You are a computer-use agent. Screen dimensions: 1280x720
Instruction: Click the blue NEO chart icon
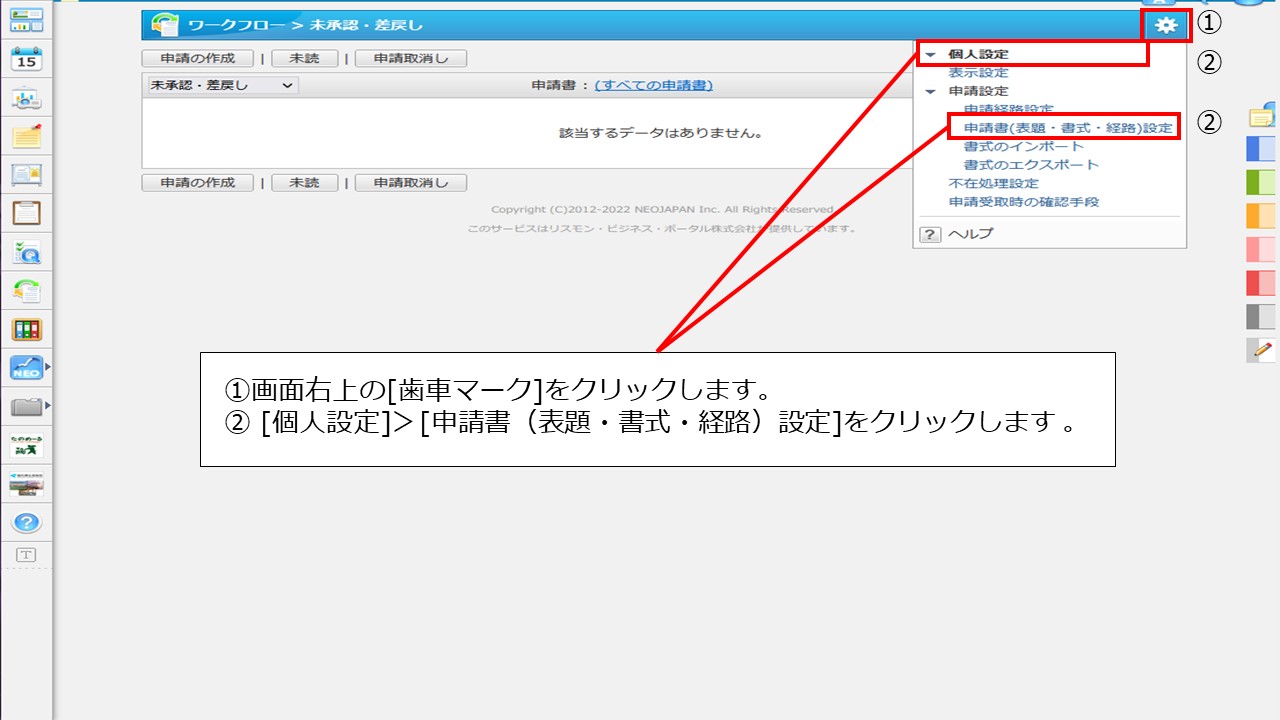26,368
